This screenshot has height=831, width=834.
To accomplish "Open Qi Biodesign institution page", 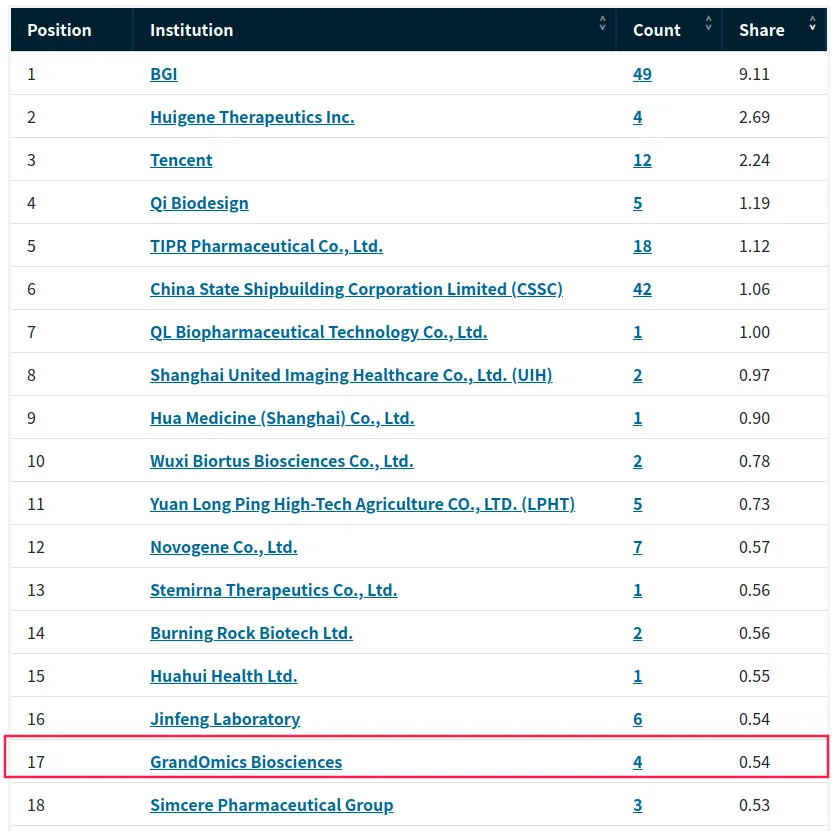I will 199,203.
